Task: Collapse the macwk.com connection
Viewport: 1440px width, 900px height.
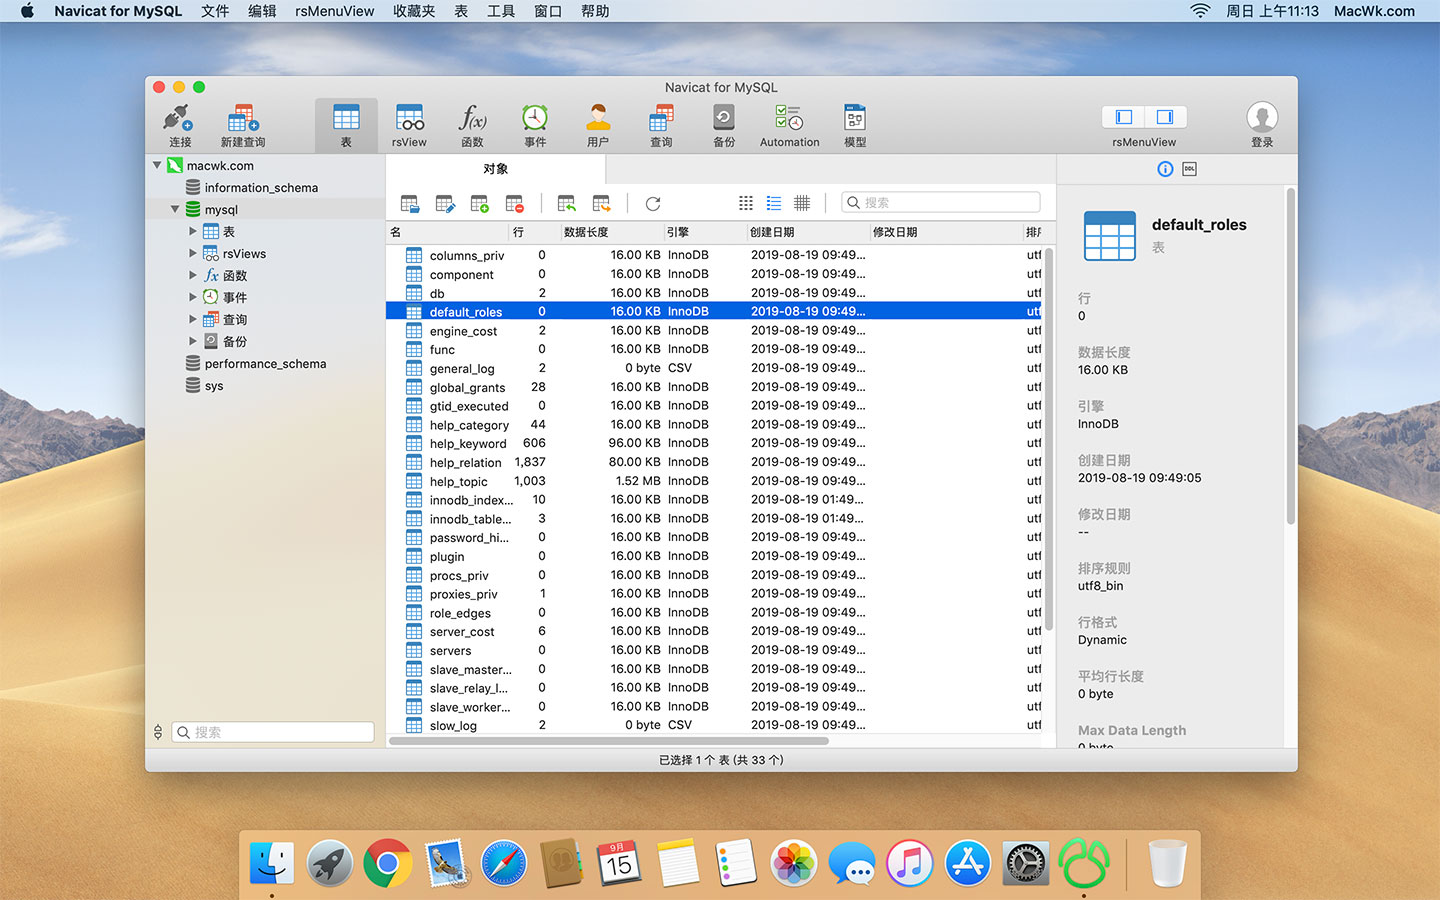Action: tap(157, 165)
